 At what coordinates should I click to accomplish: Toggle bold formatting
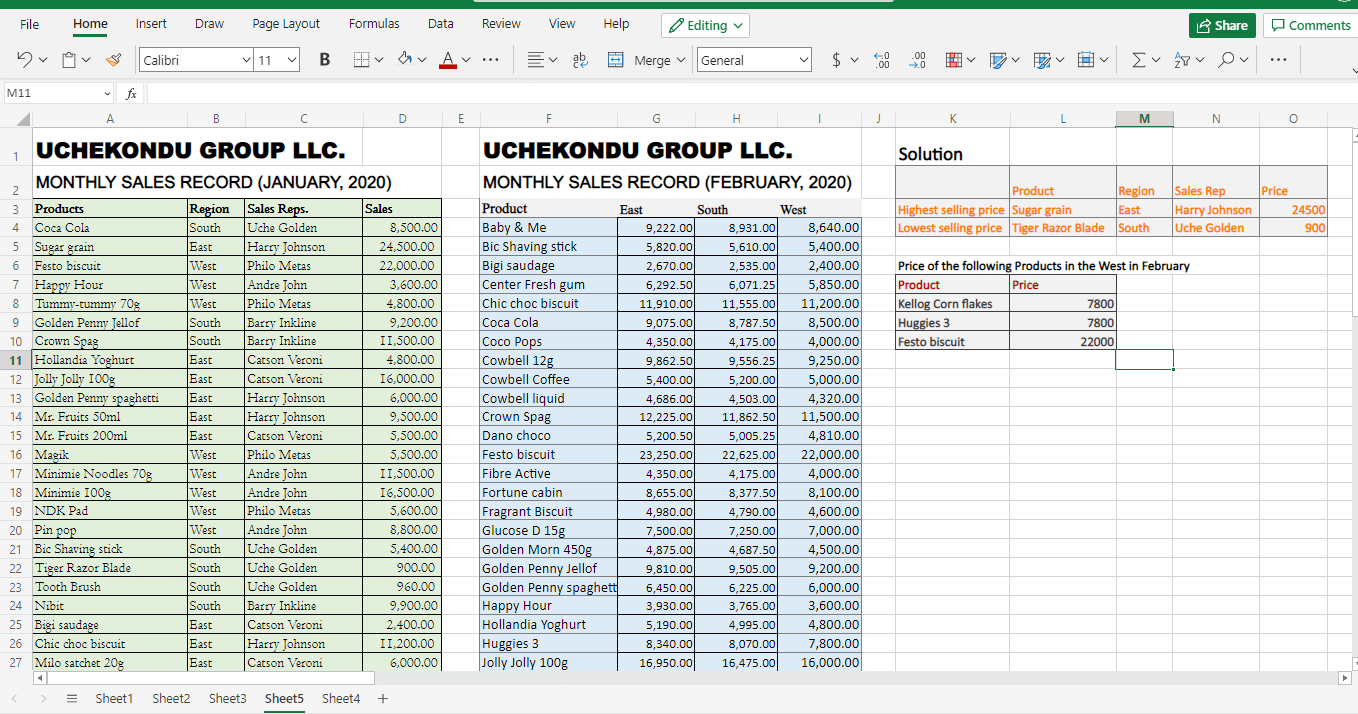324,59
